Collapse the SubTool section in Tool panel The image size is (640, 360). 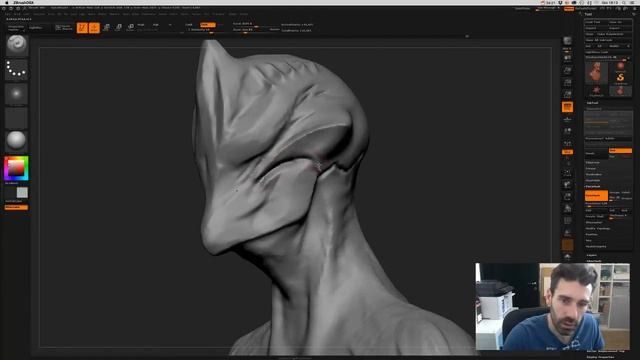pos(592,103)
